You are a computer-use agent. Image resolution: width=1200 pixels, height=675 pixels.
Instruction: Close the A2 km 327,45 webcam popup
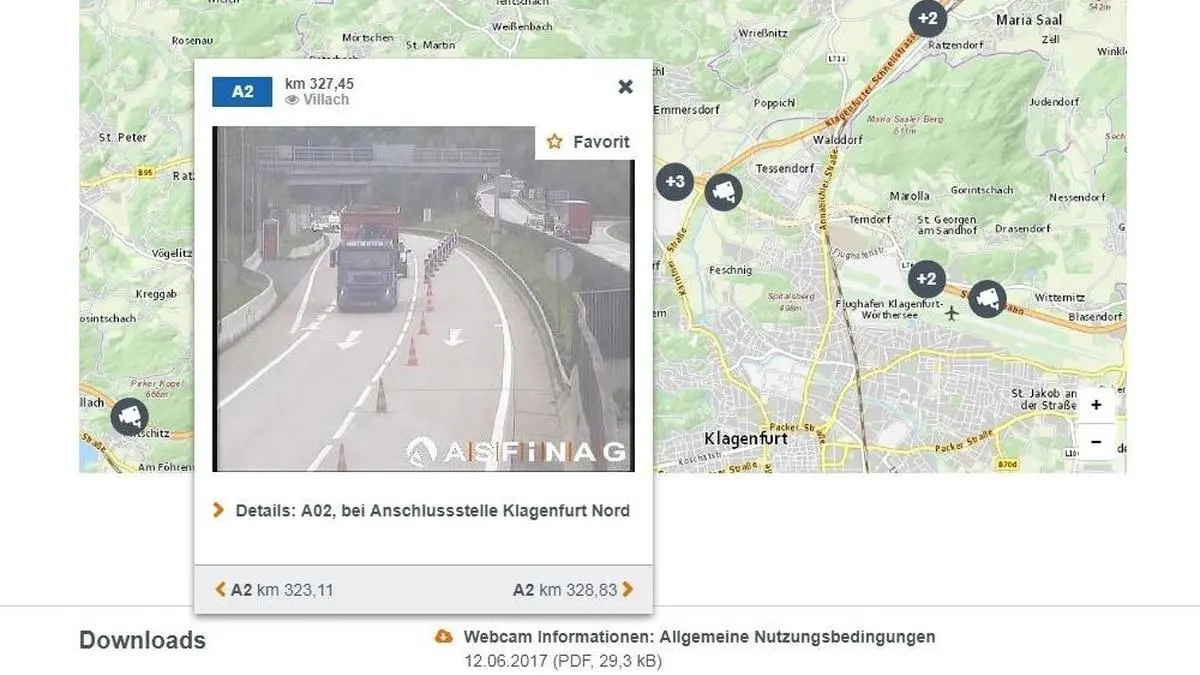pyautogui.click(x=626, y=87)
